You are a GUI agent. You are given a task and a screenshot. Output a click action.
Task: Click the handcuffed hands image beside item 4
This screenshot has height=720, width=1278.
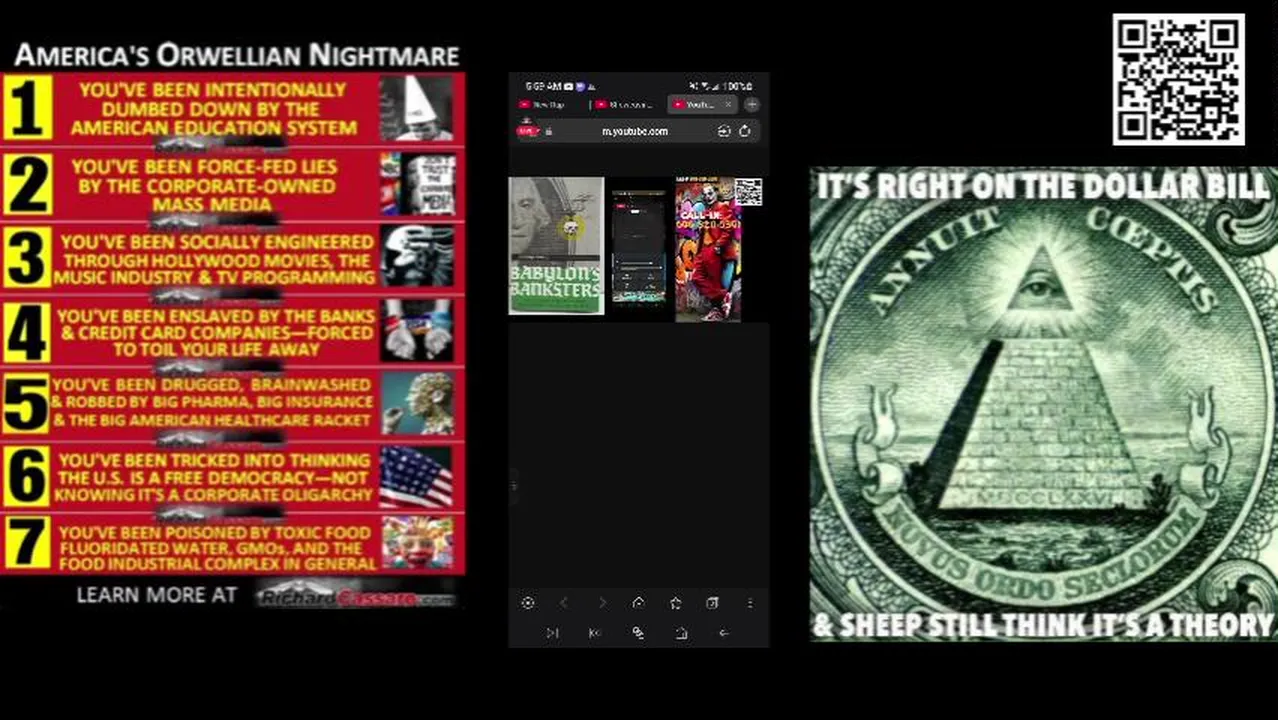click(416, 330)
